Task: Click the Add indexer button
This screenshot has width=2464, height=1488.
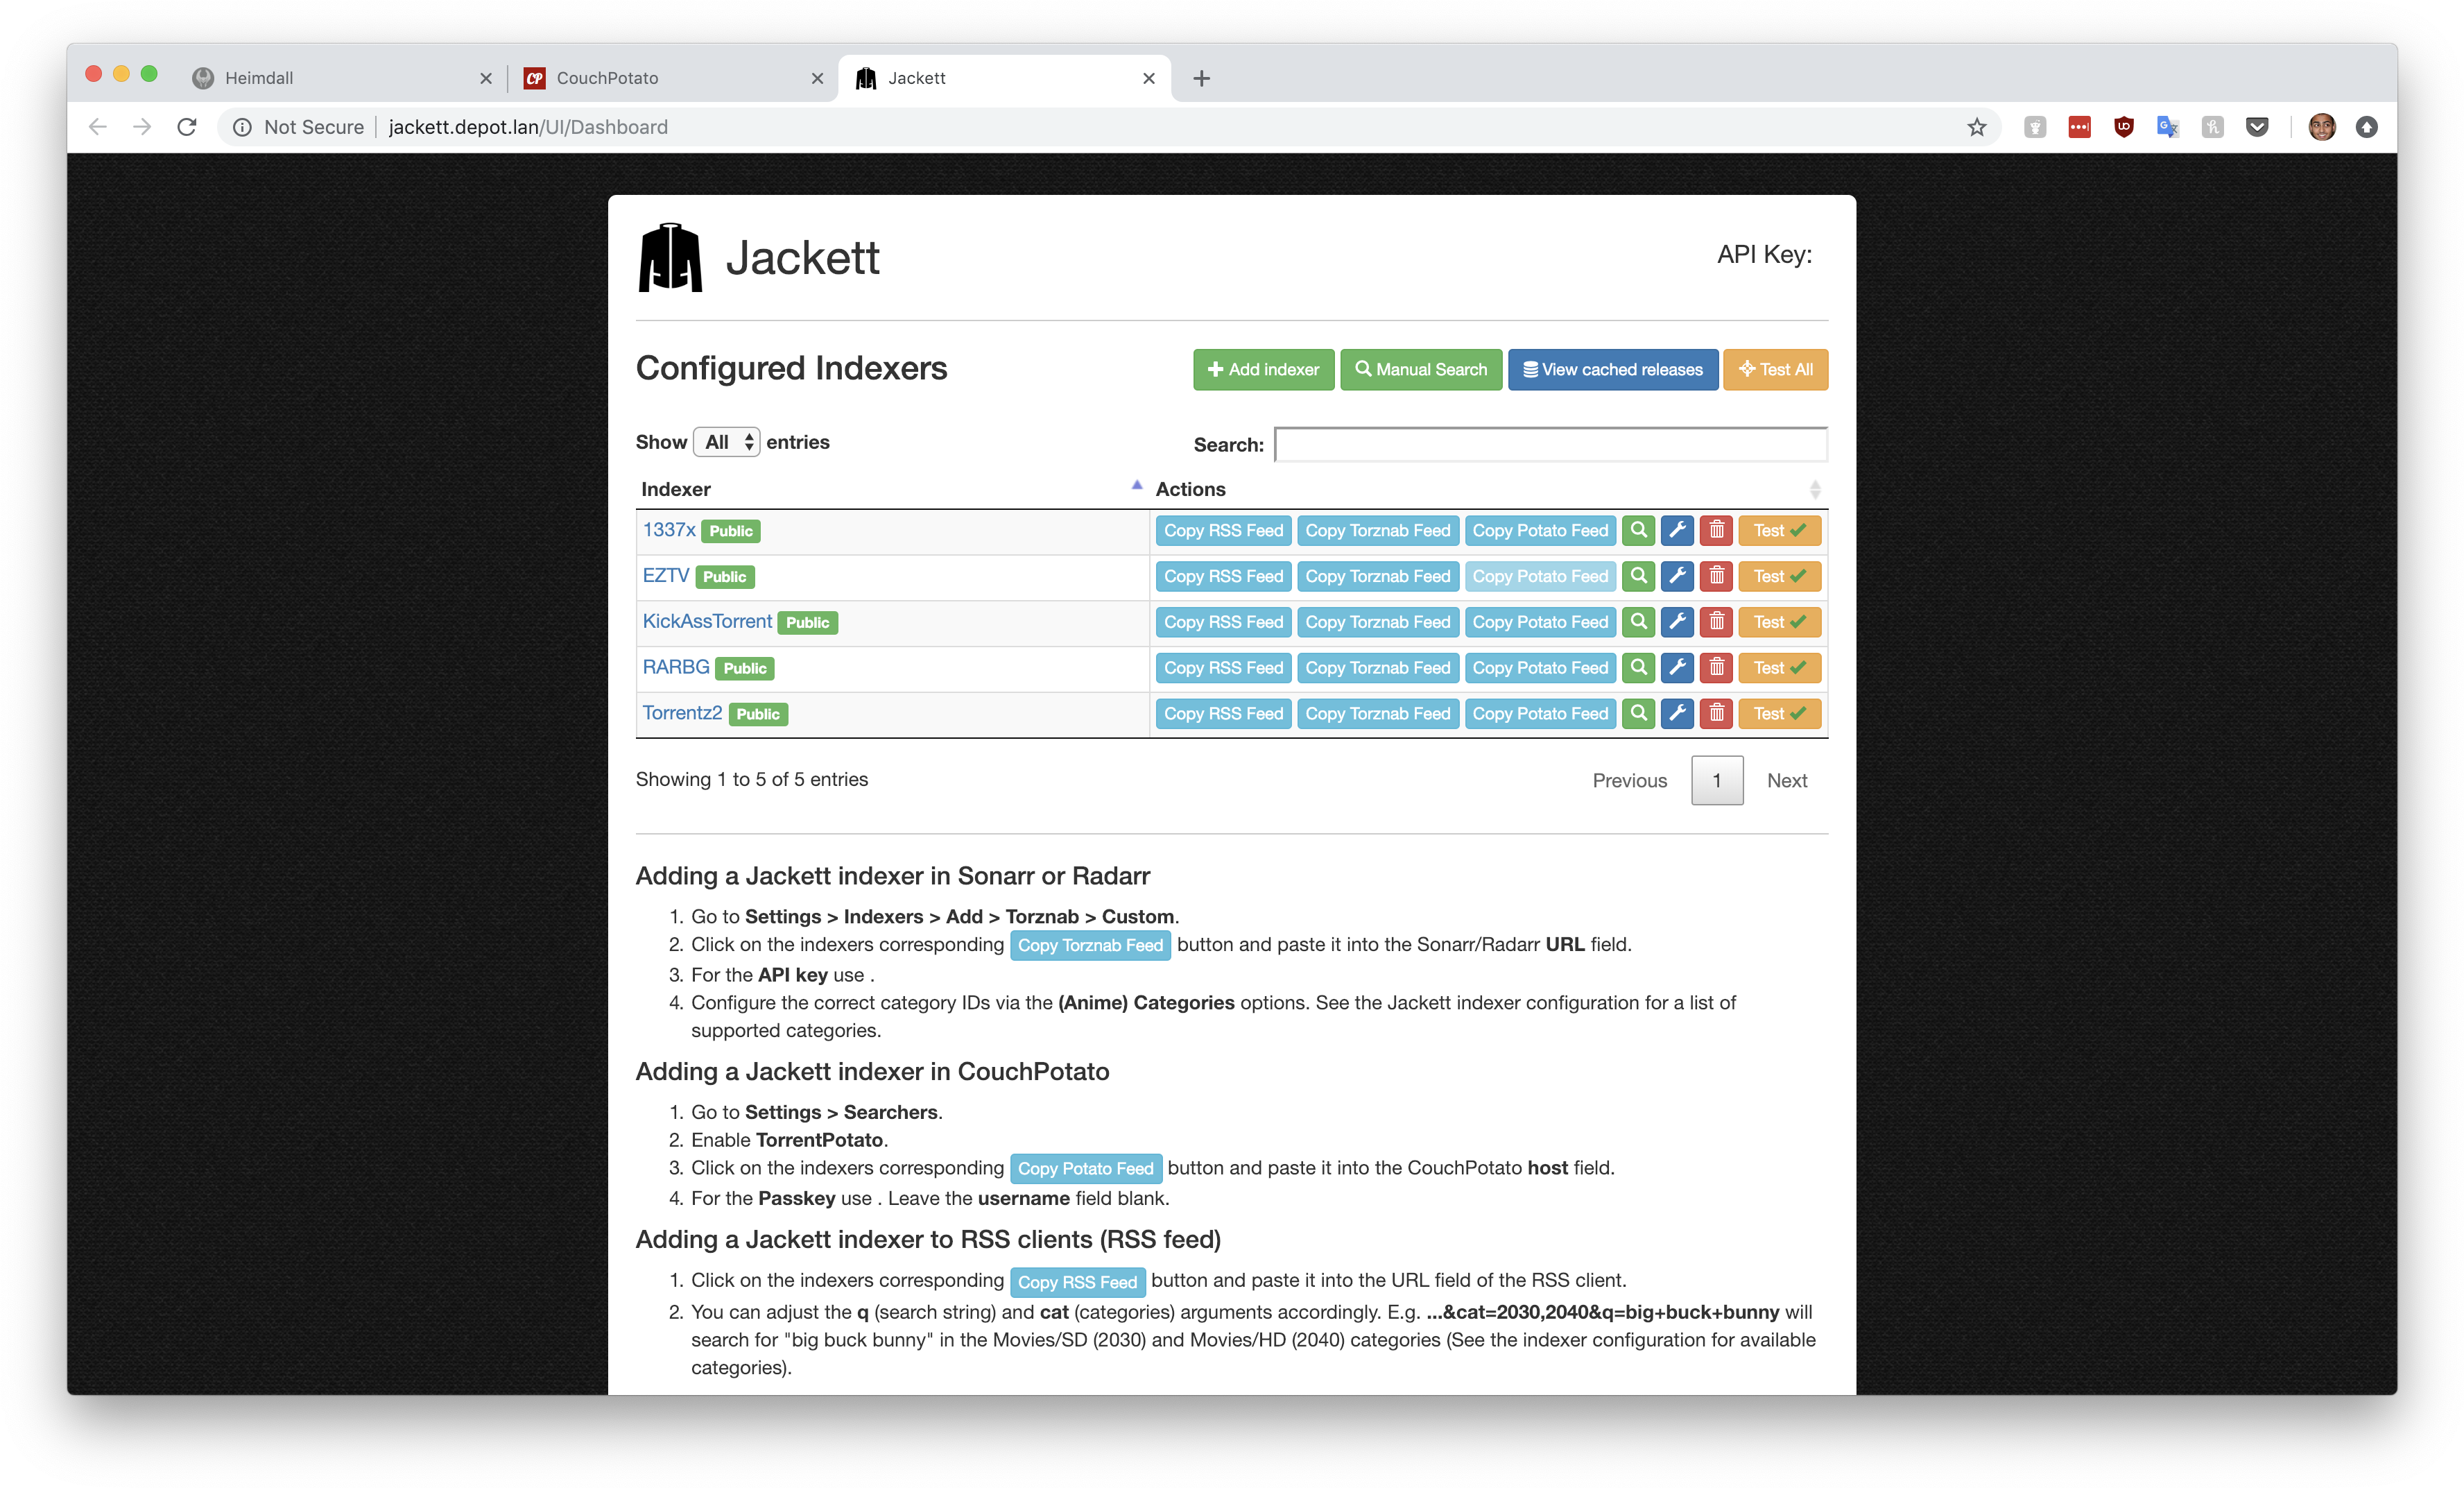Action: pos(1263,369)
